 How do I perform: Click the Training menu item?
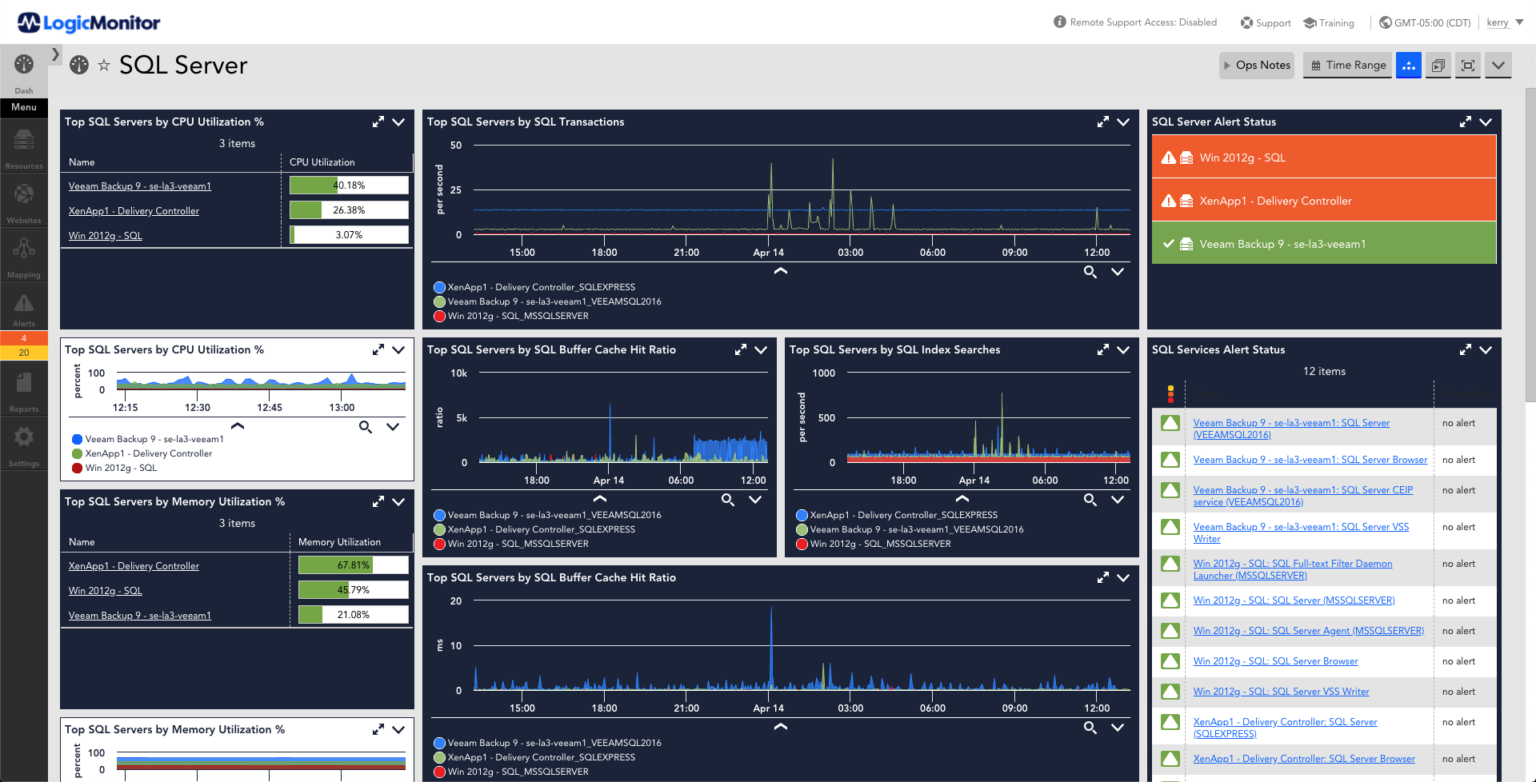coord(1330,22)
